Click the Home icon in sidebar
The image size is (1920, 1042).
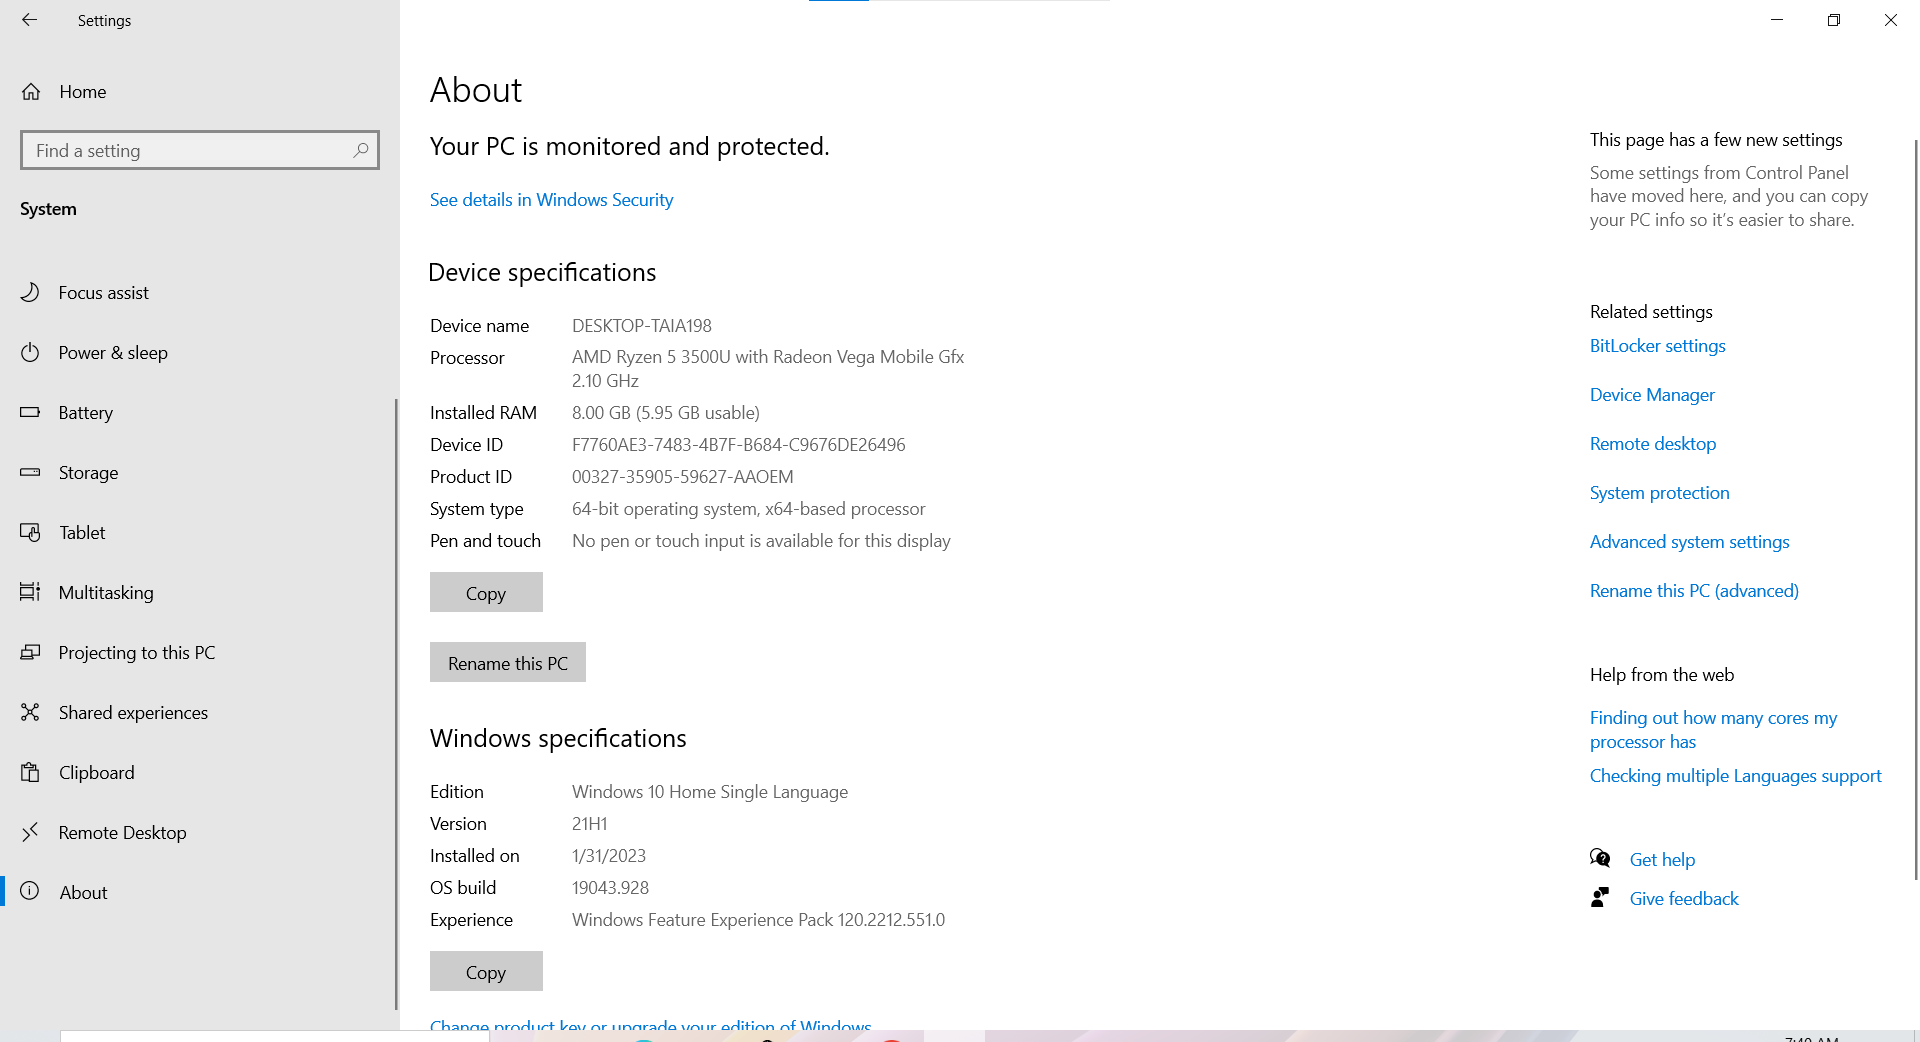click(31, 92)
